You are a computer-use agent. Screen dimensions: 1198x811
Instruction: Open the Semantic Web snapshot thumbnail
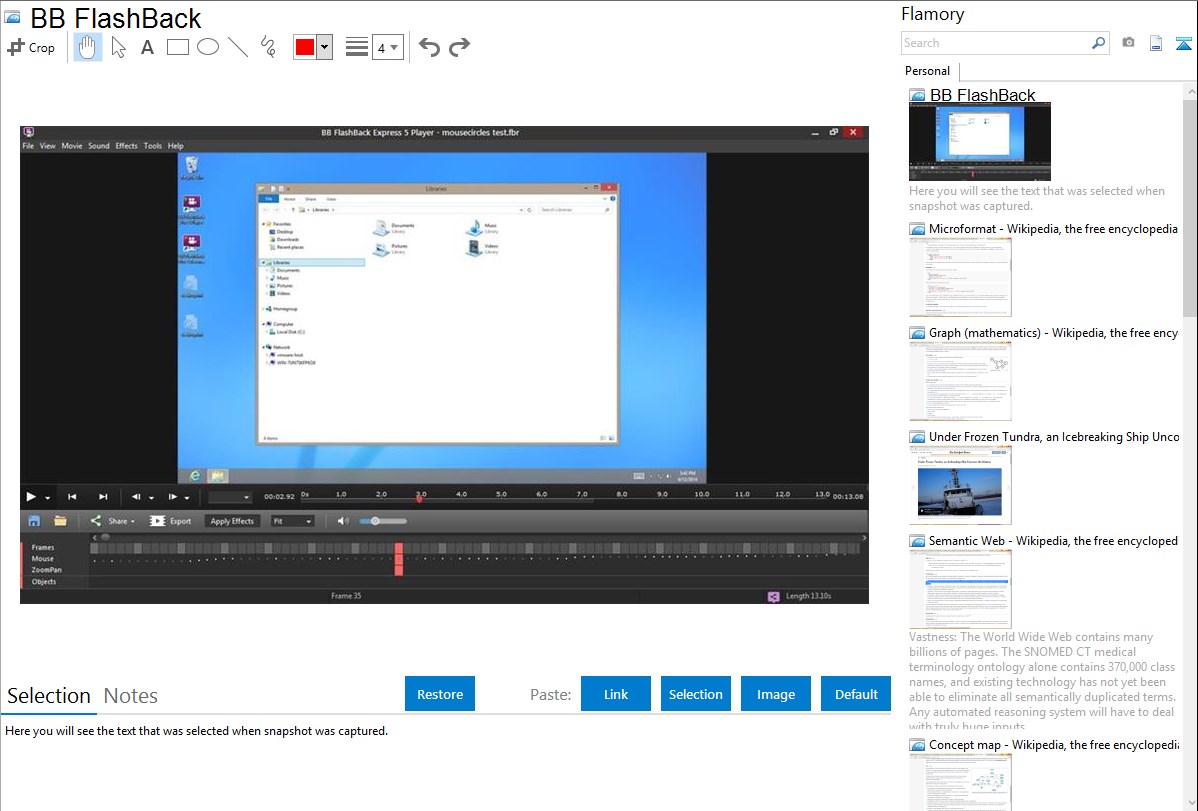(x=960, y=589)
